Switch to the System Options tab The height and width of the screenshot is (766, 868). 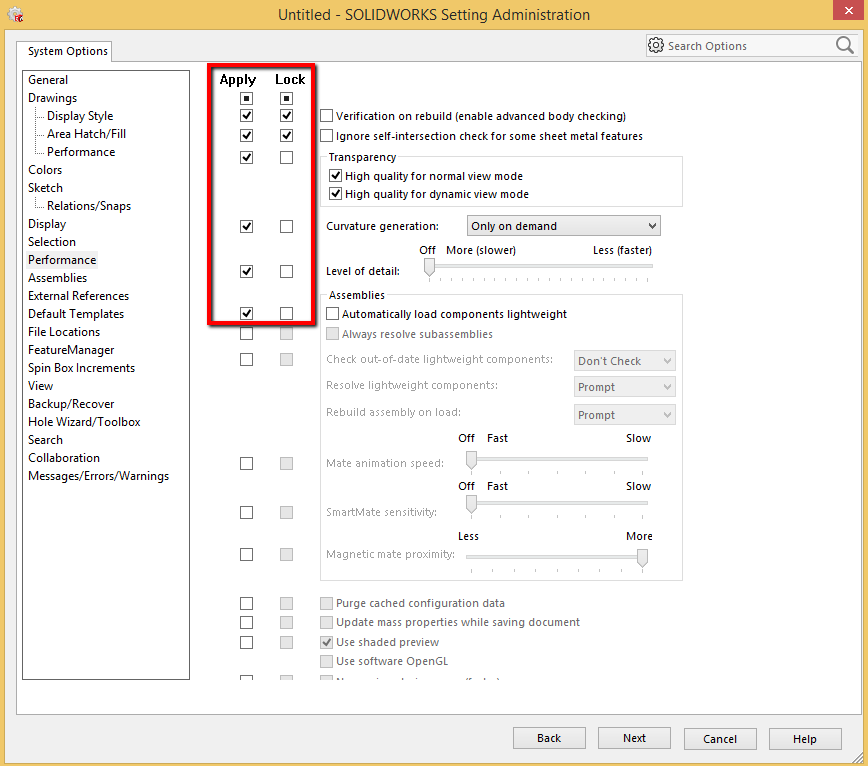point(68,51)
